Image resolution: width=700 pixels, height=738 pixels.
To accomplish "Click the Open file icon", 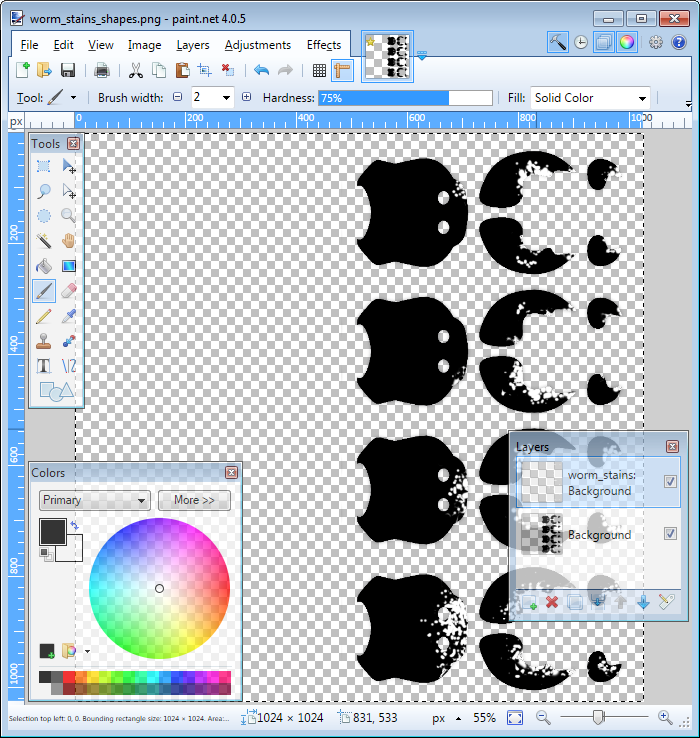I will tap(45, 70).
